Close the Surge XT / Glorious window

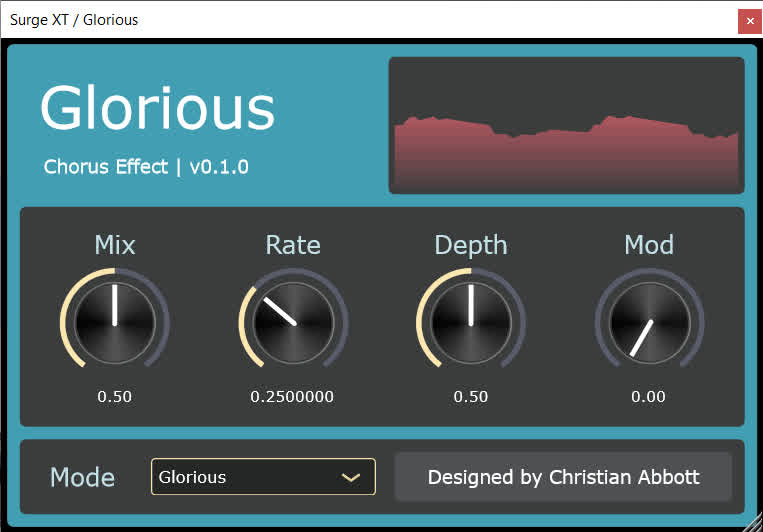pos(750,21)
